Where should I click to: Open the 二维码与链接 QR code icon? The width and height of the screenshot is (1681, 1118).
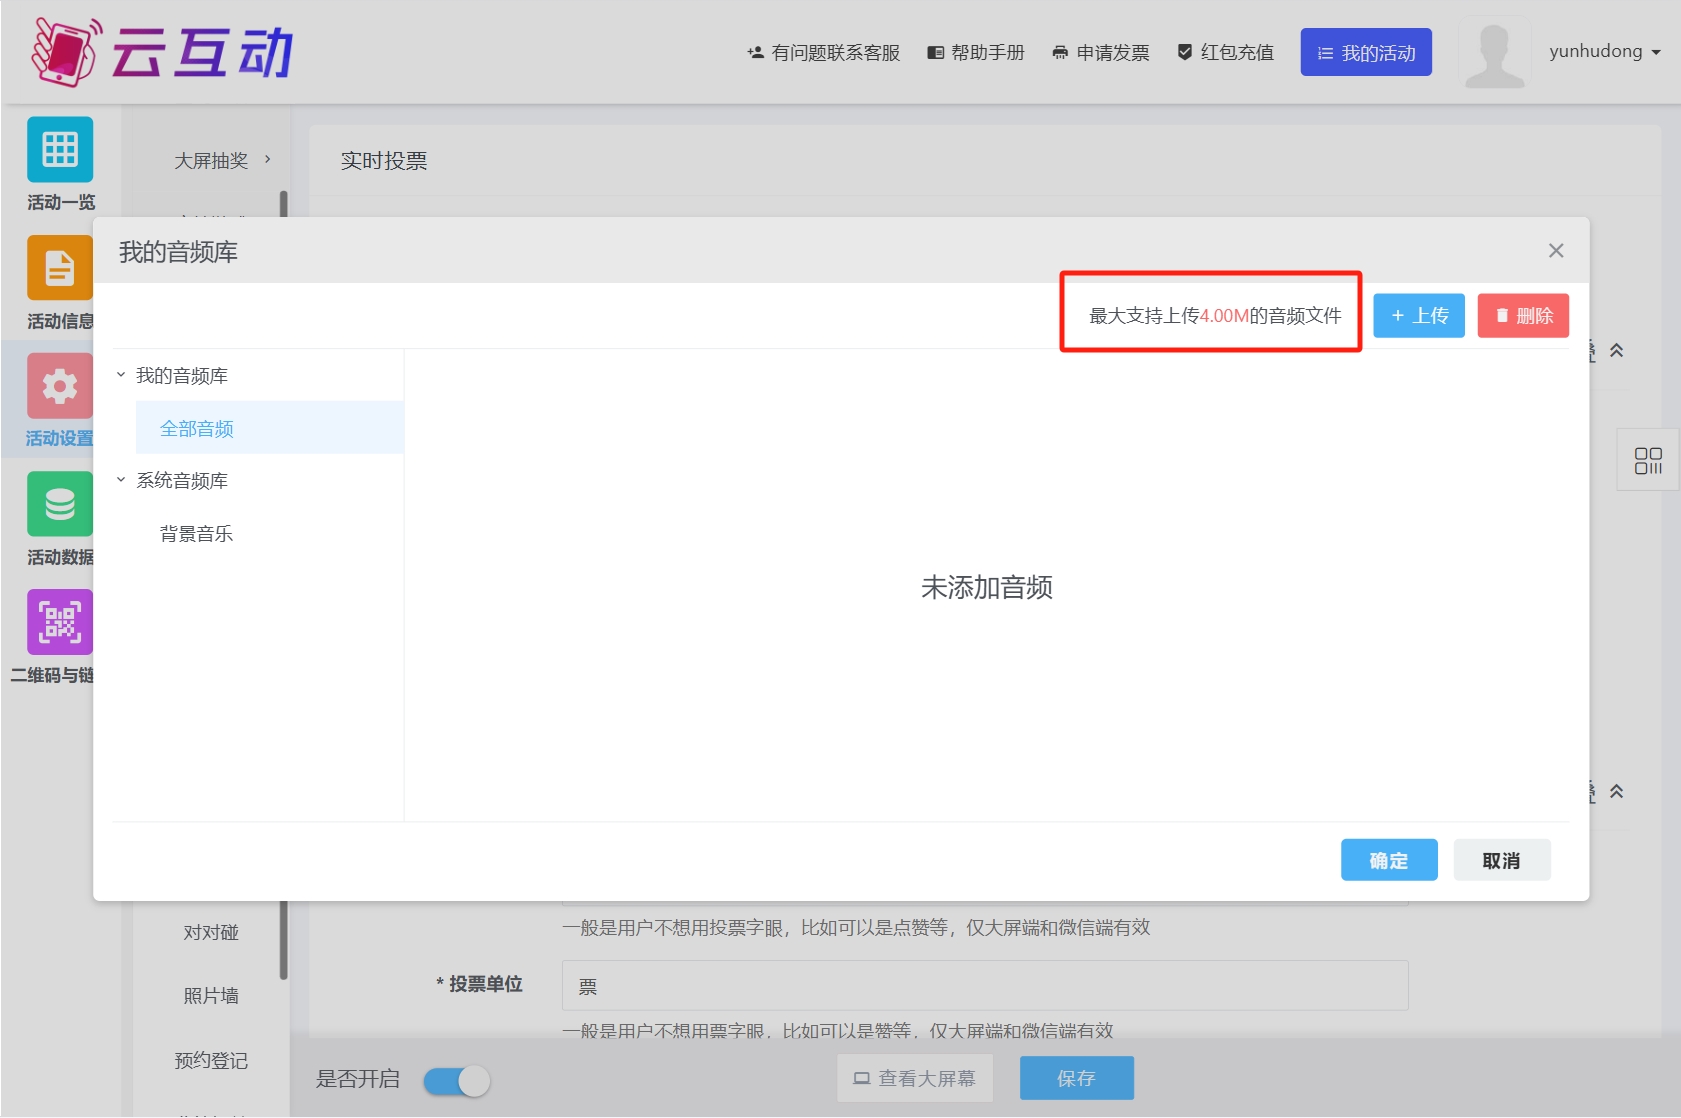[x=60, y=621]
